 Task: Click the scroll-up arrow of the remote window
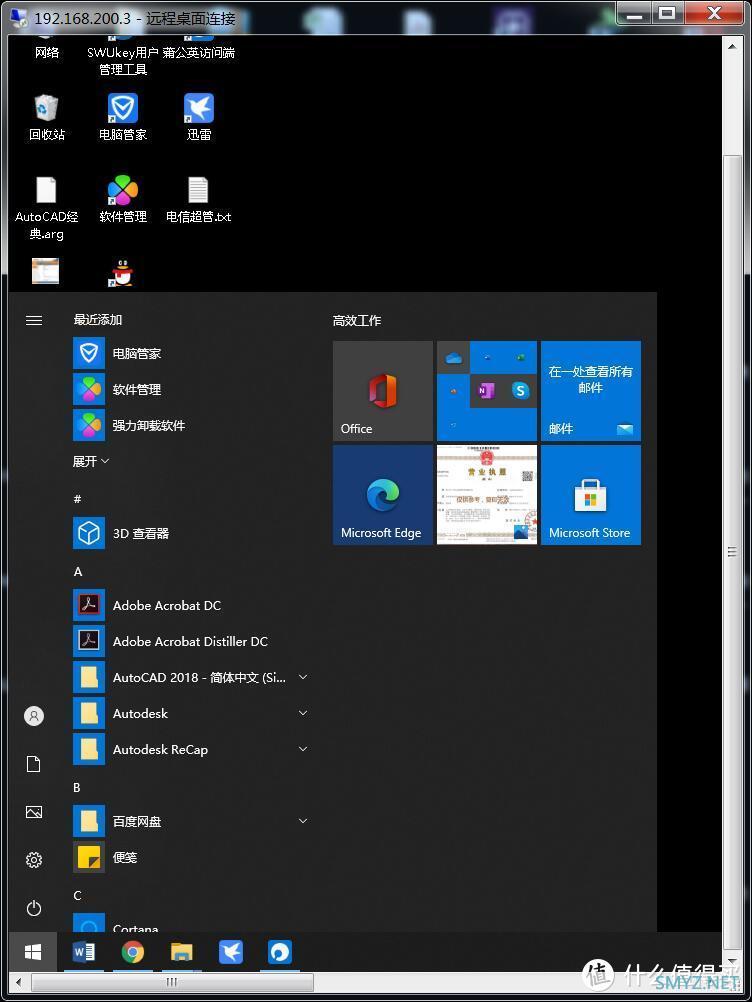click(732, 46)
